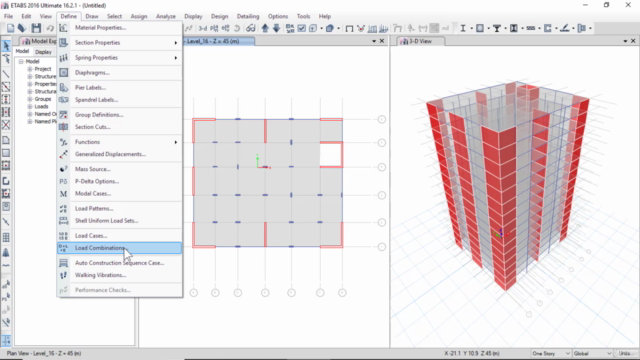Open Group Definitions entry
The width and height of the screenshot is (640, 360).
point(119,115)
